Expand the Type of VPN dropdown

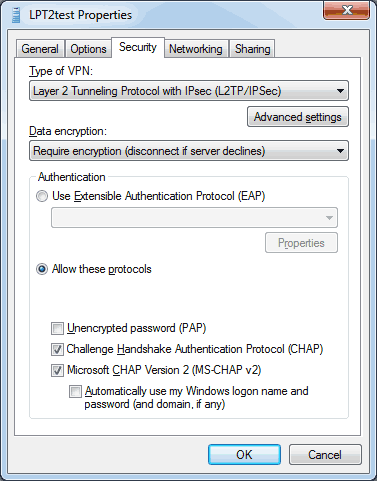189,91
